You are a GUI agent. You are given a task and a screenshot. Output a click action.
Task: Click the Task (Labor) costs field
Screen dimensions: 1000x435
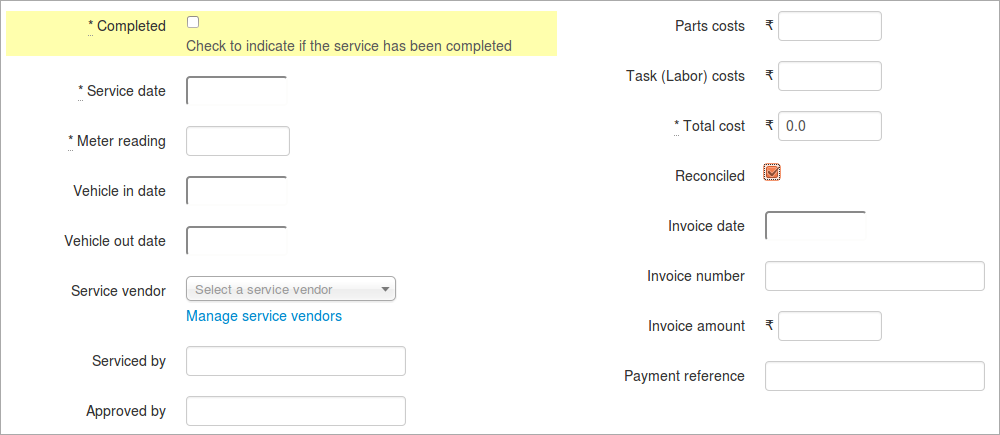(830, 76)
